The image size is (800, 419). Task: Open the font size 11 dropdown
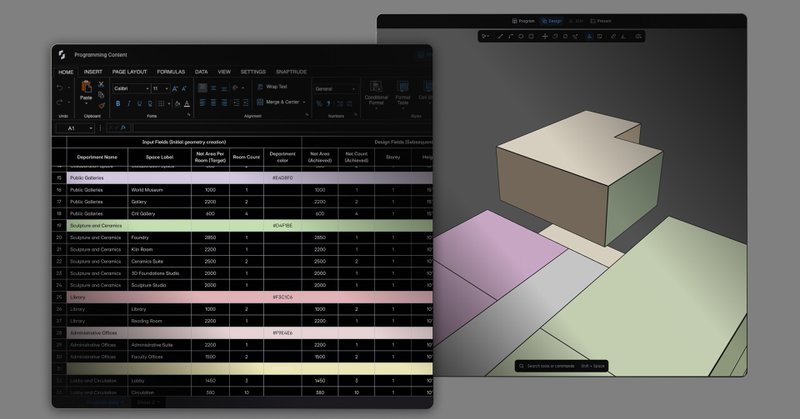(x=160, y=89)
